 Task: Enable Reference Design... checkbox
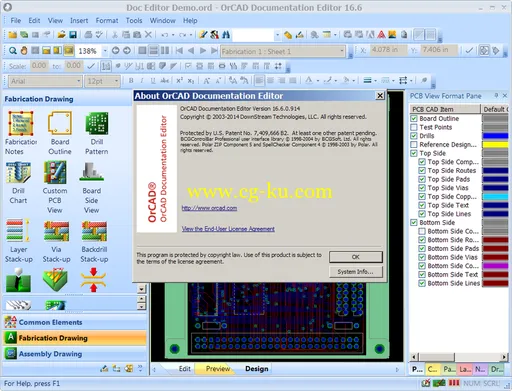(x=414, y=144)
